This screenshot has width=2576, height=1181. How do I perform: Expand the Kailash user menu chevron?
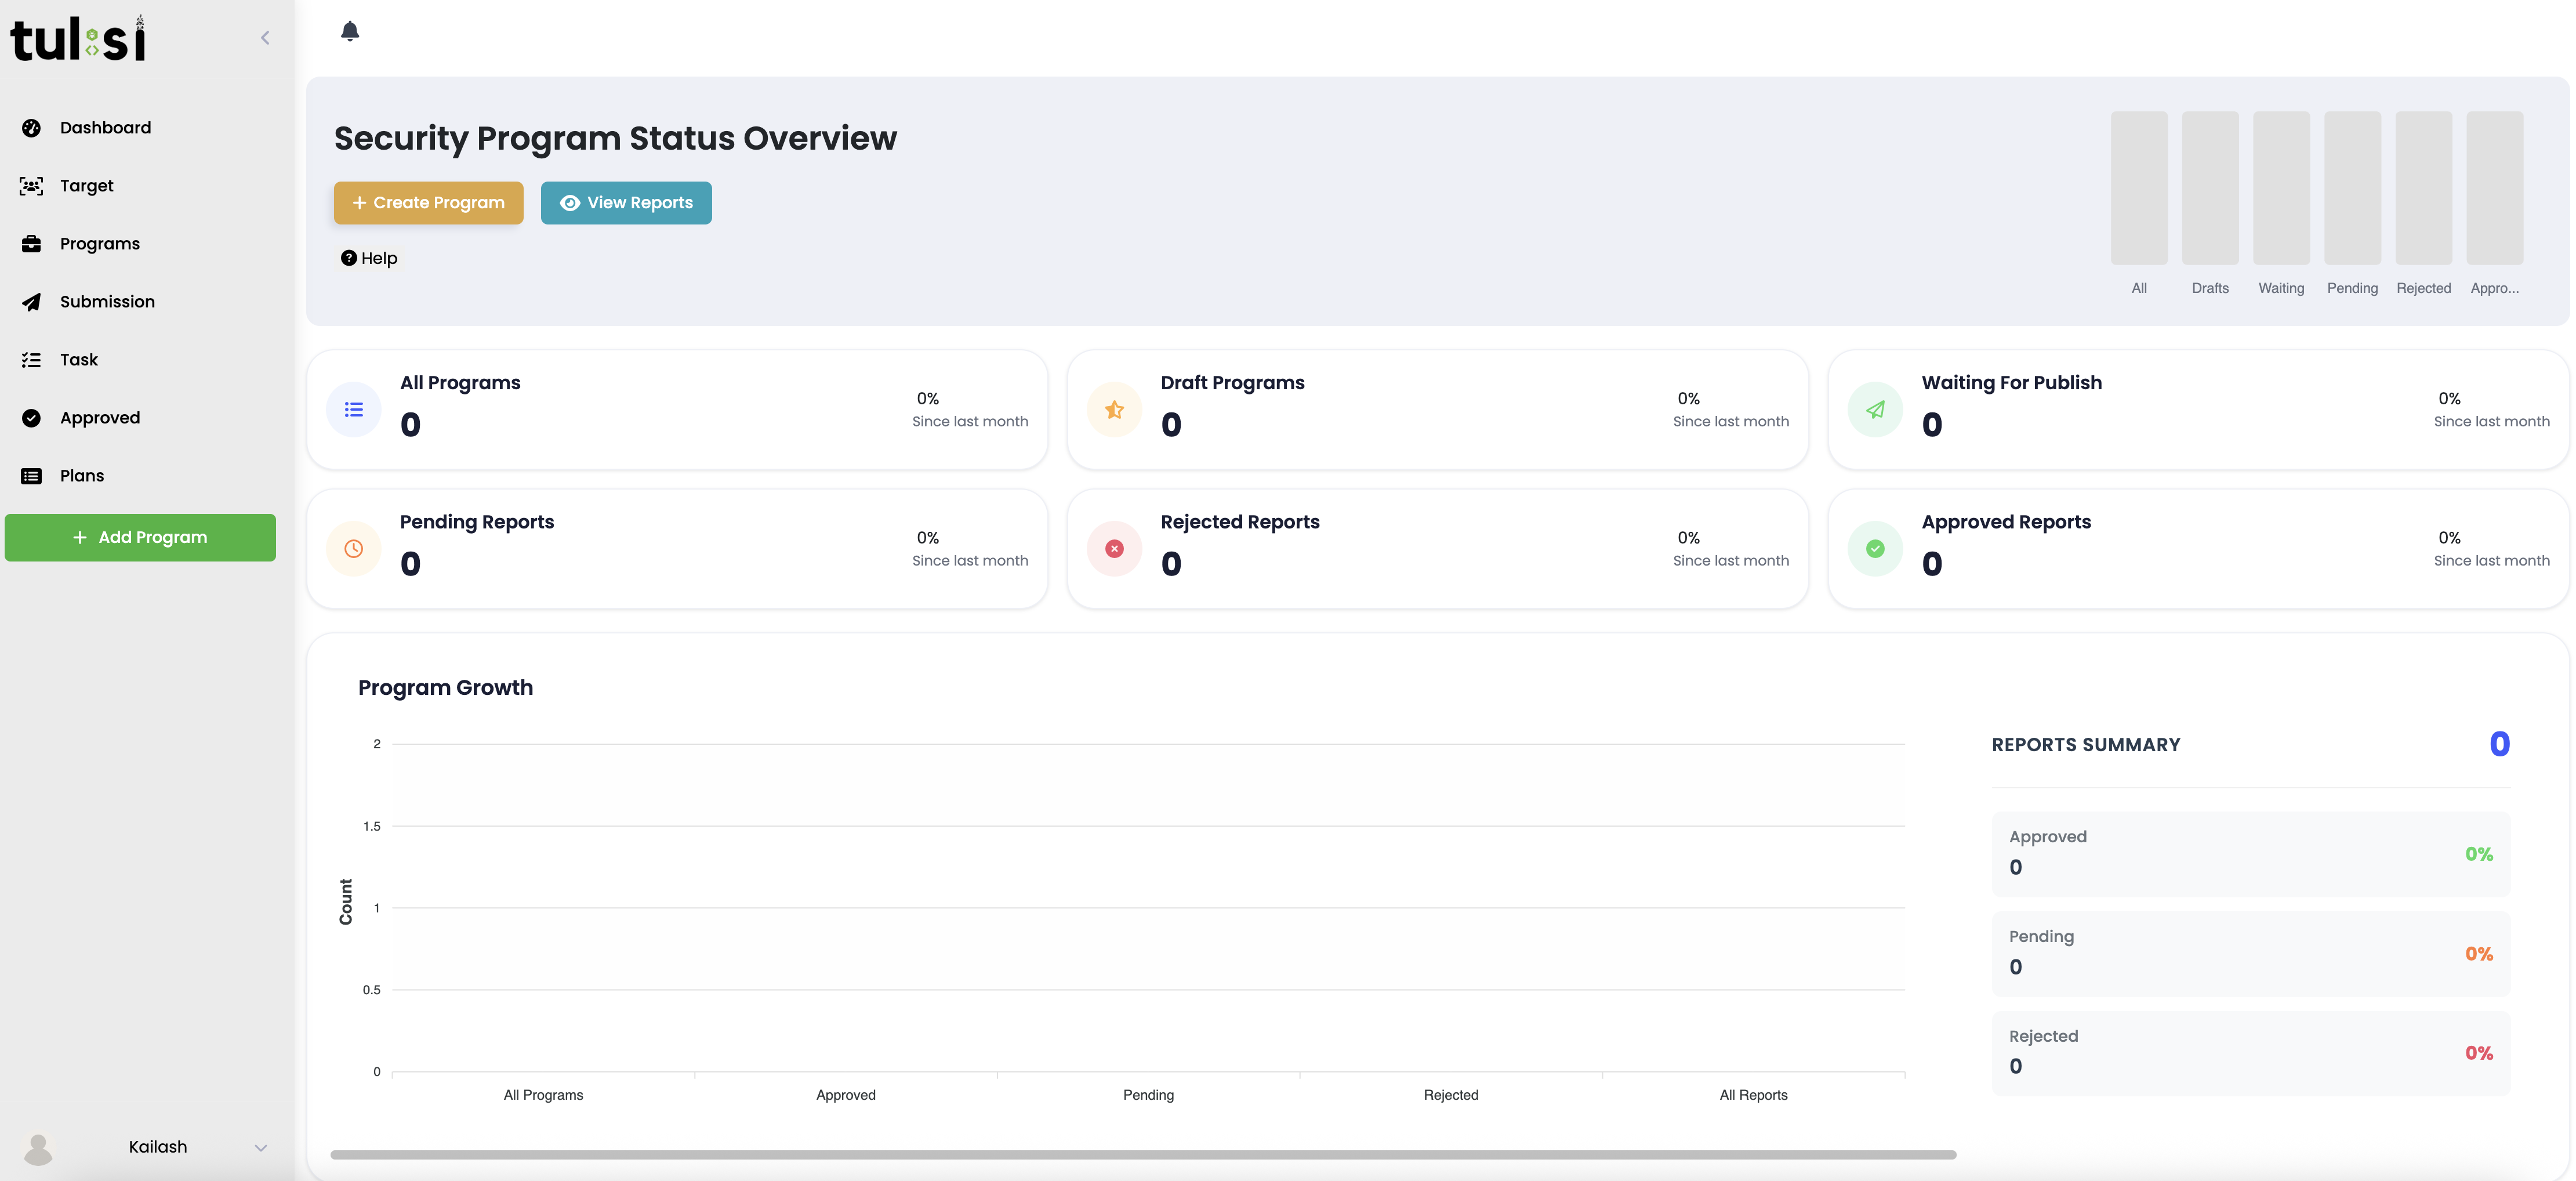coord(261,1148)
